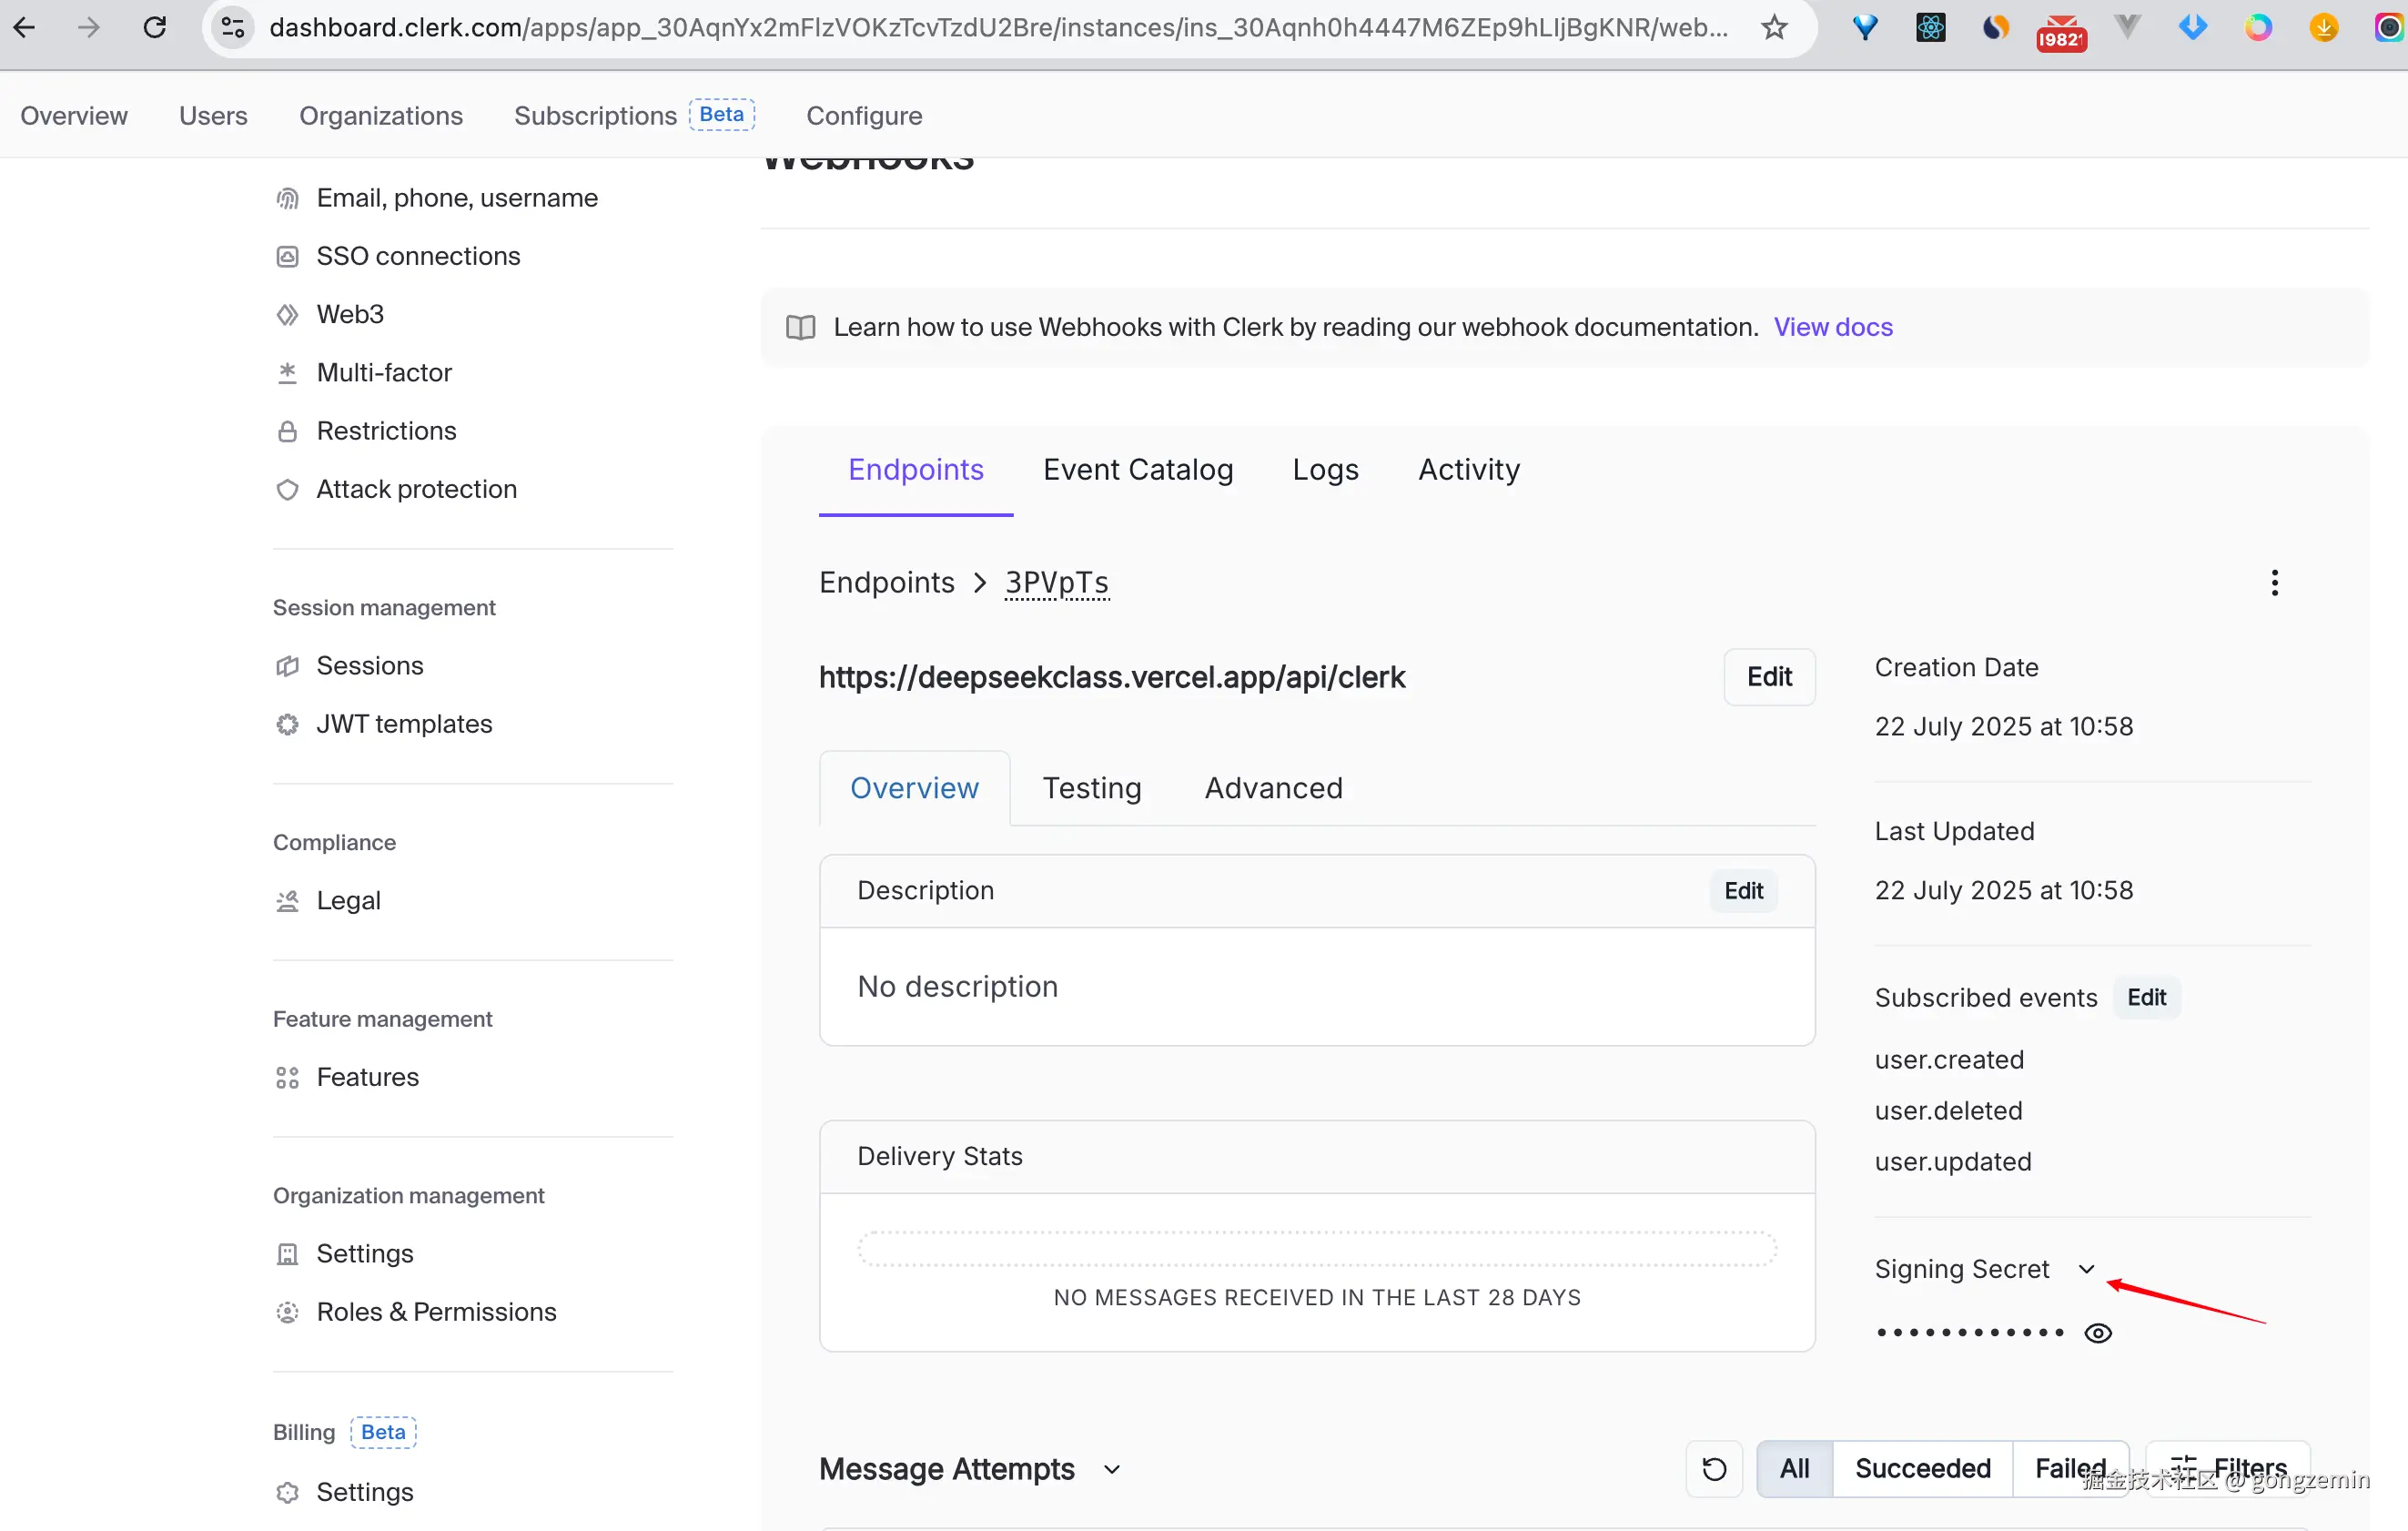The image size is (2408, 1531).
Task: Click the React DevTools extension icon
Action: click(x=1930, y=27)
